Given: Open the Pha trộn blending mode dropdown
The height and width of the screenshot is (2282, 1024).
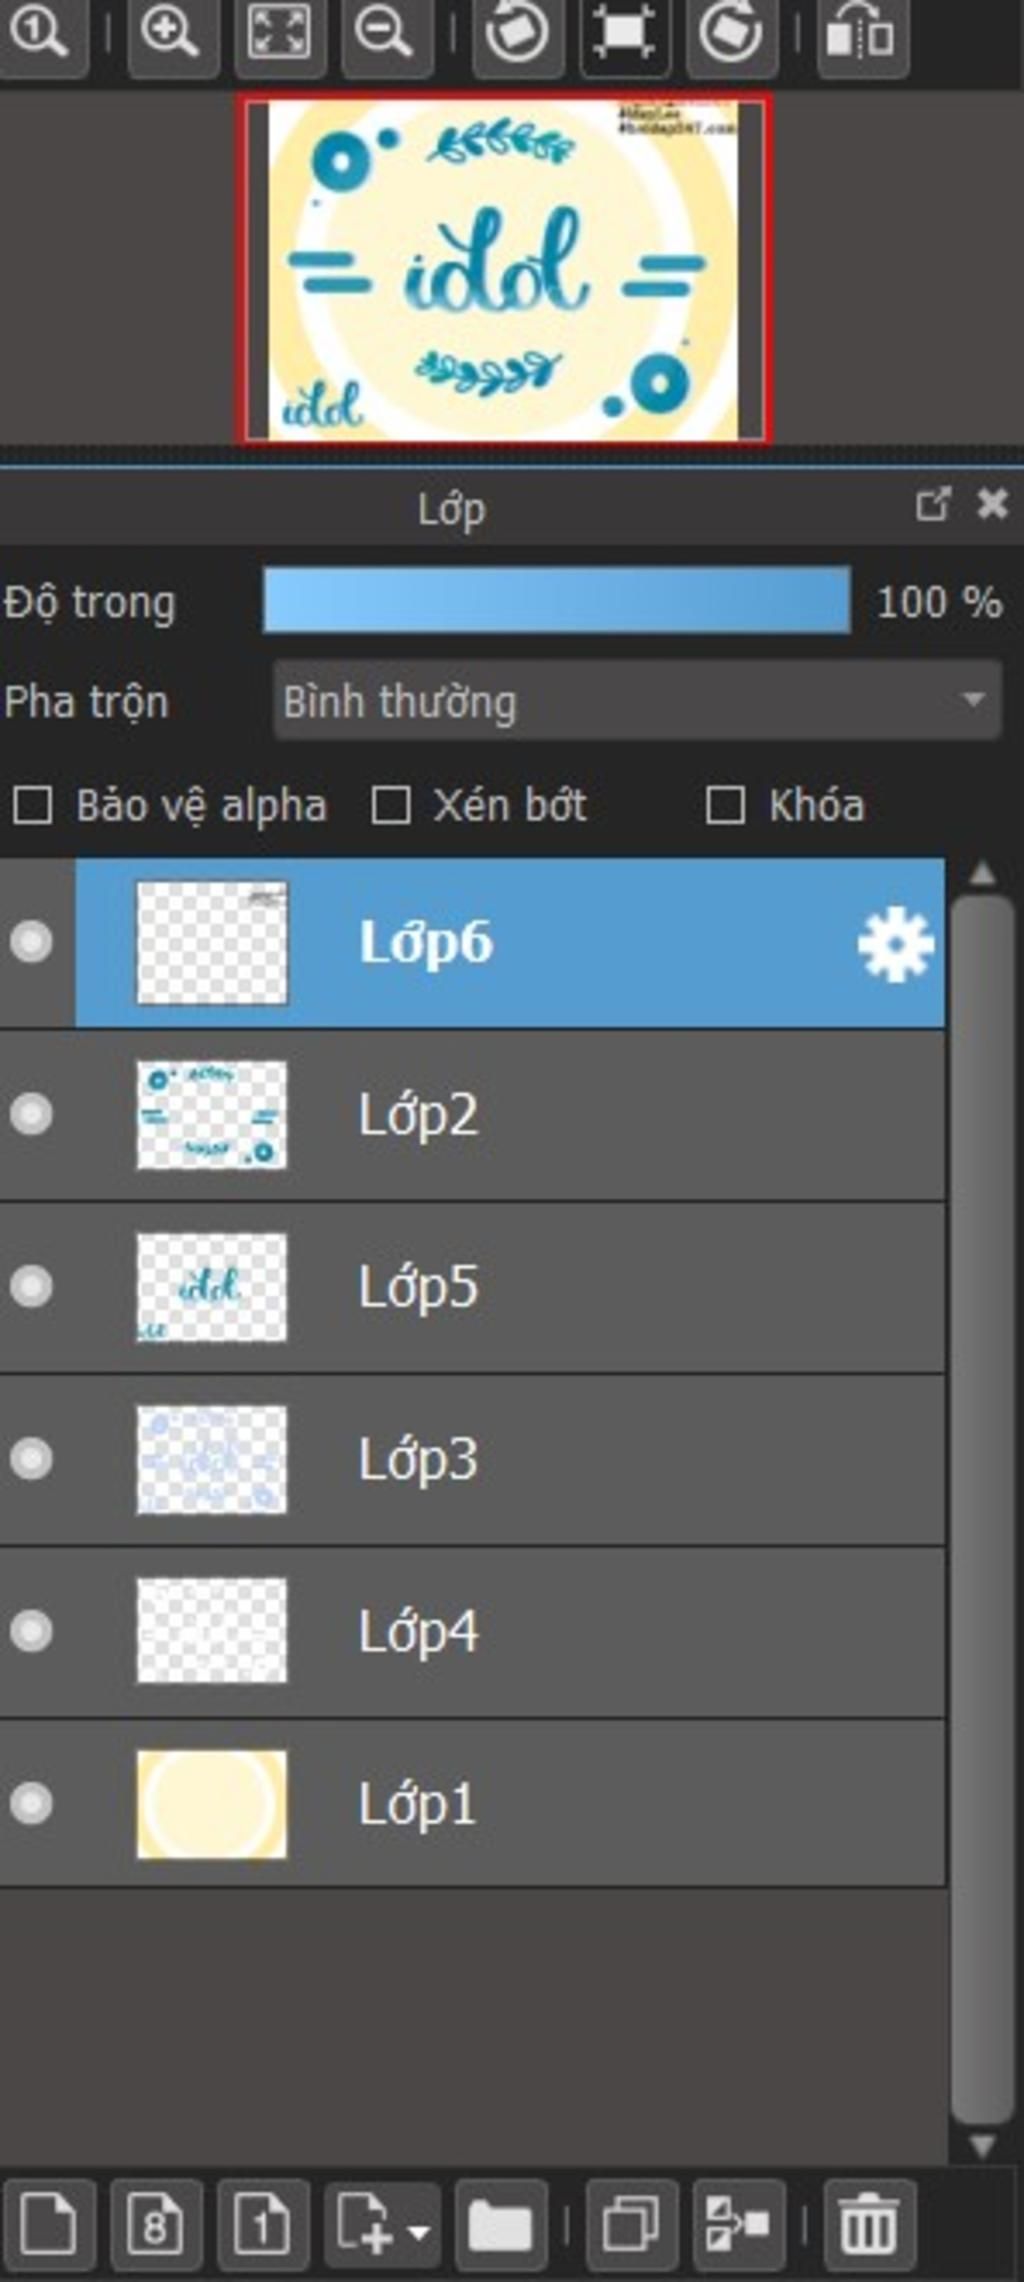Looking at the screenshot, I should pyautogui.click(x=637, y=700).
